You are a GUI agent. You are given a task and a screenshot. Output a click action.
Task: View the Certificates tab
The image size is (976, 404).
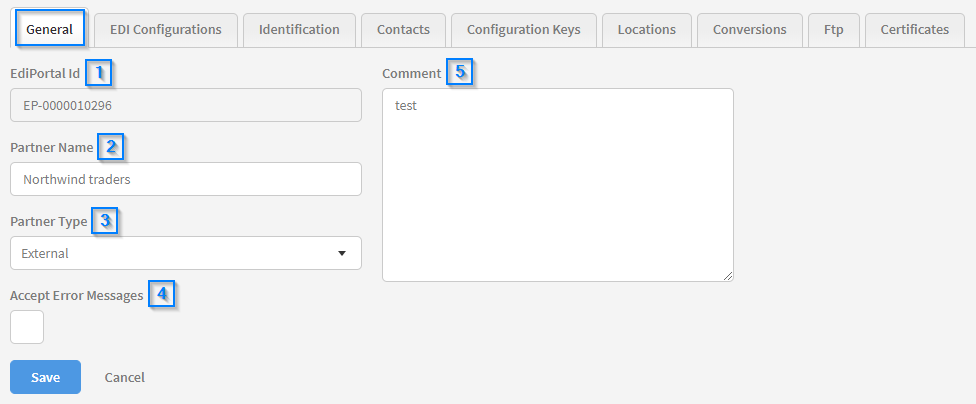click(x=914, y=29)
